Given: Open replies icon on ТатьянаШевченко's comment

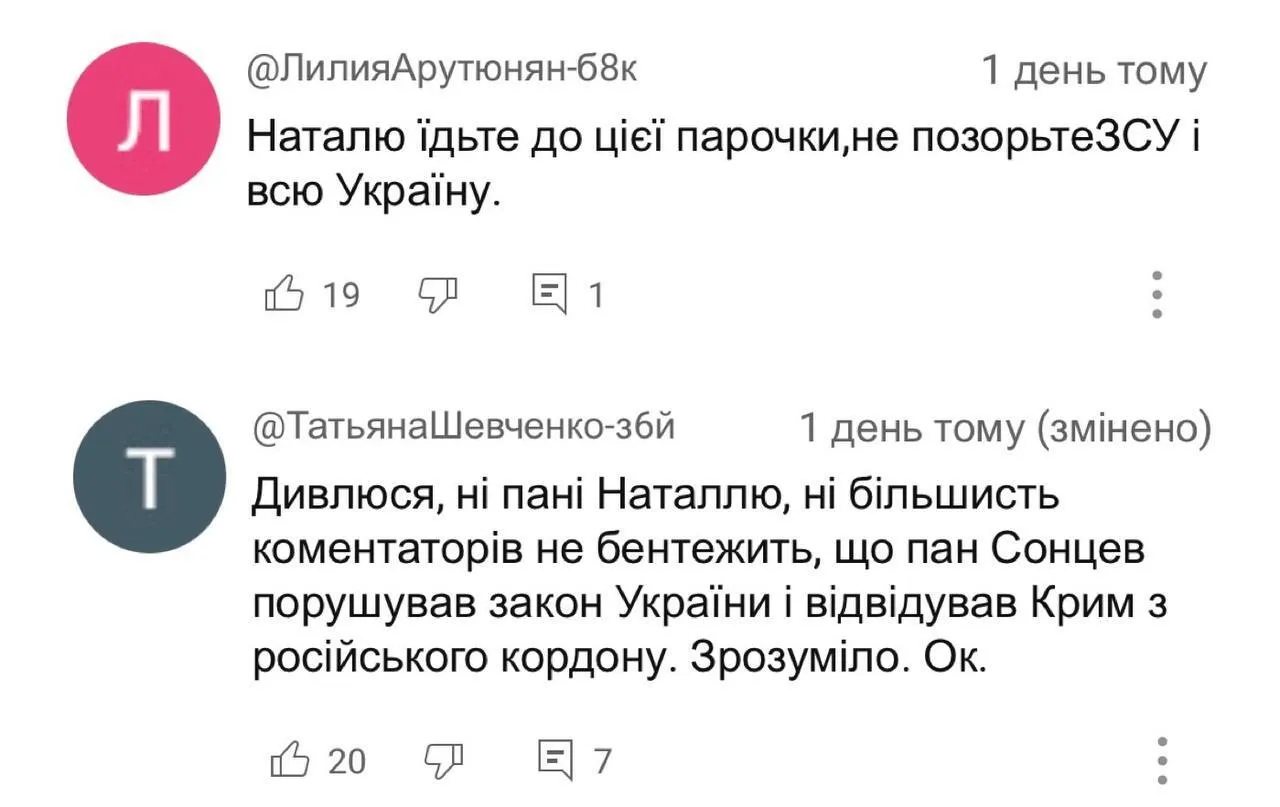Looking at the screenshot, I should [554, 761].
